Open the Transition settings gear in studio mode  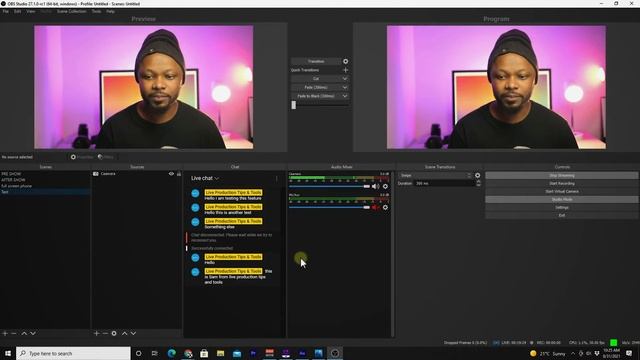click(x=345, y=61)
